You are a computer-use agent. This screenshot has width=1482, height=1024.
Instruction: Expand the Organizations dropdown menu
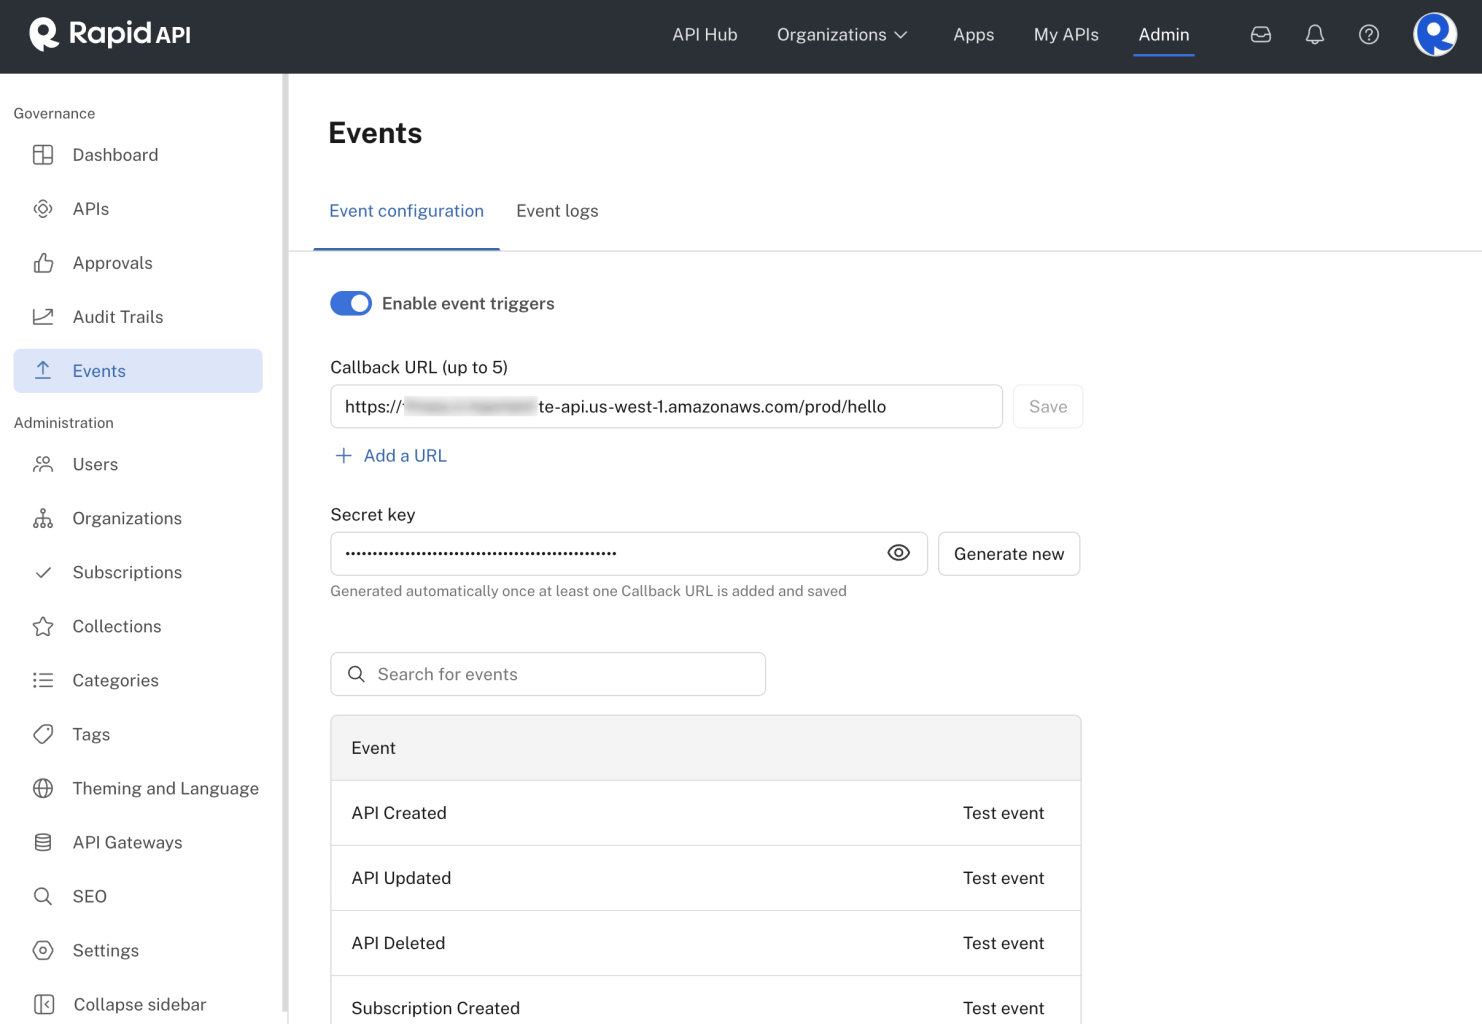tap(842, 35)
